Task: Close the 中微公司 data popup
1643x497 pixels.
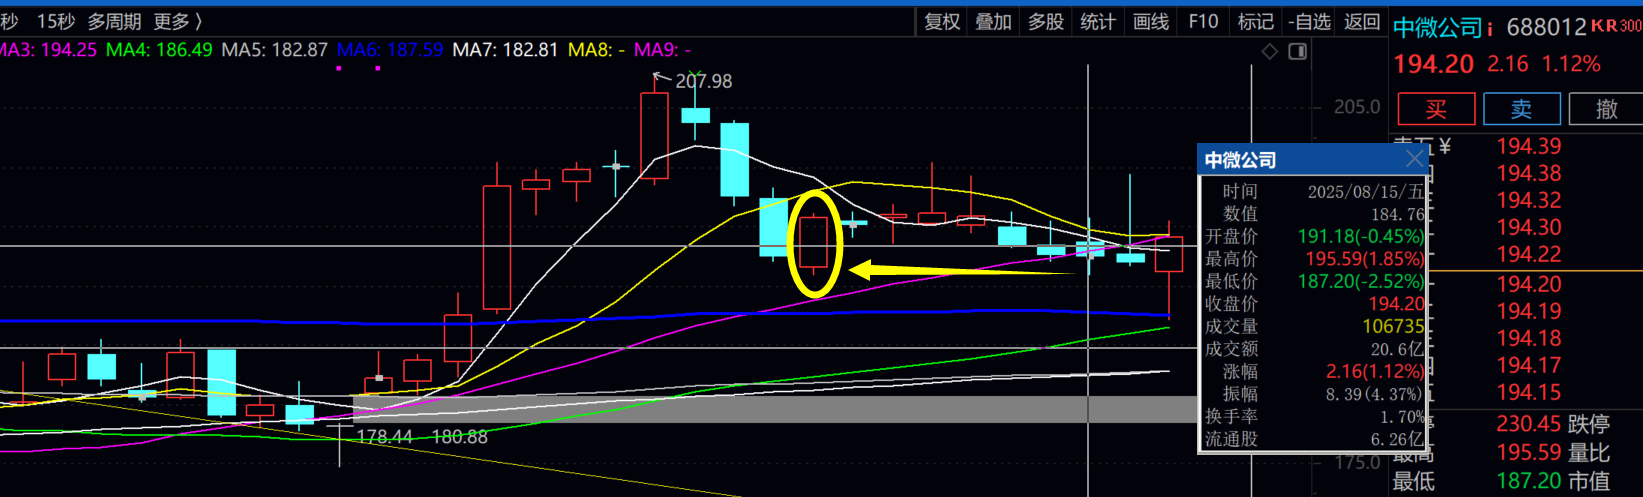Action: tap(1414, 159)
